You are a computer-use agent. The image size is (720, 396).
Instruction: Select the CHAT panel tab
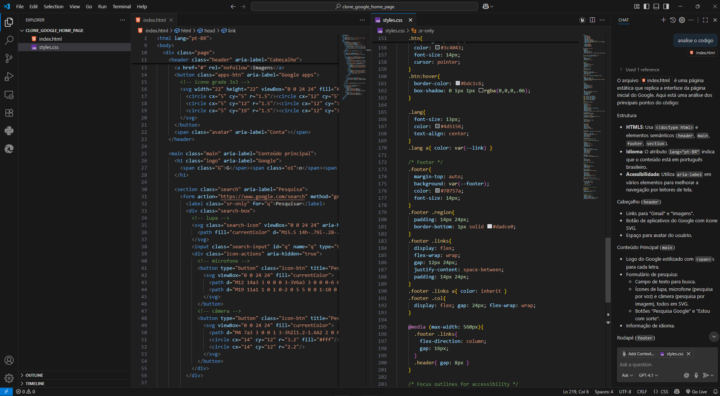click(623, 20)
